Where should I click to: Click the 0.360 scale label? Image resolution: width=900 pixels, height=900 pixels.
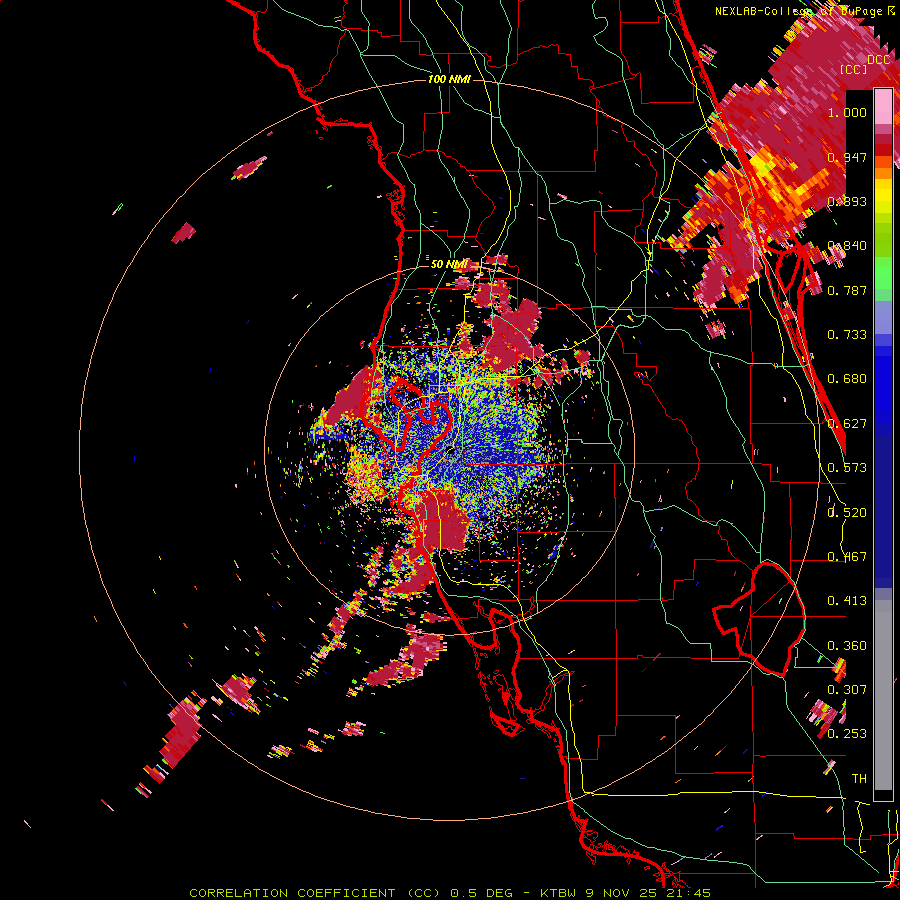pyautogui.click(x=847, y=646)
